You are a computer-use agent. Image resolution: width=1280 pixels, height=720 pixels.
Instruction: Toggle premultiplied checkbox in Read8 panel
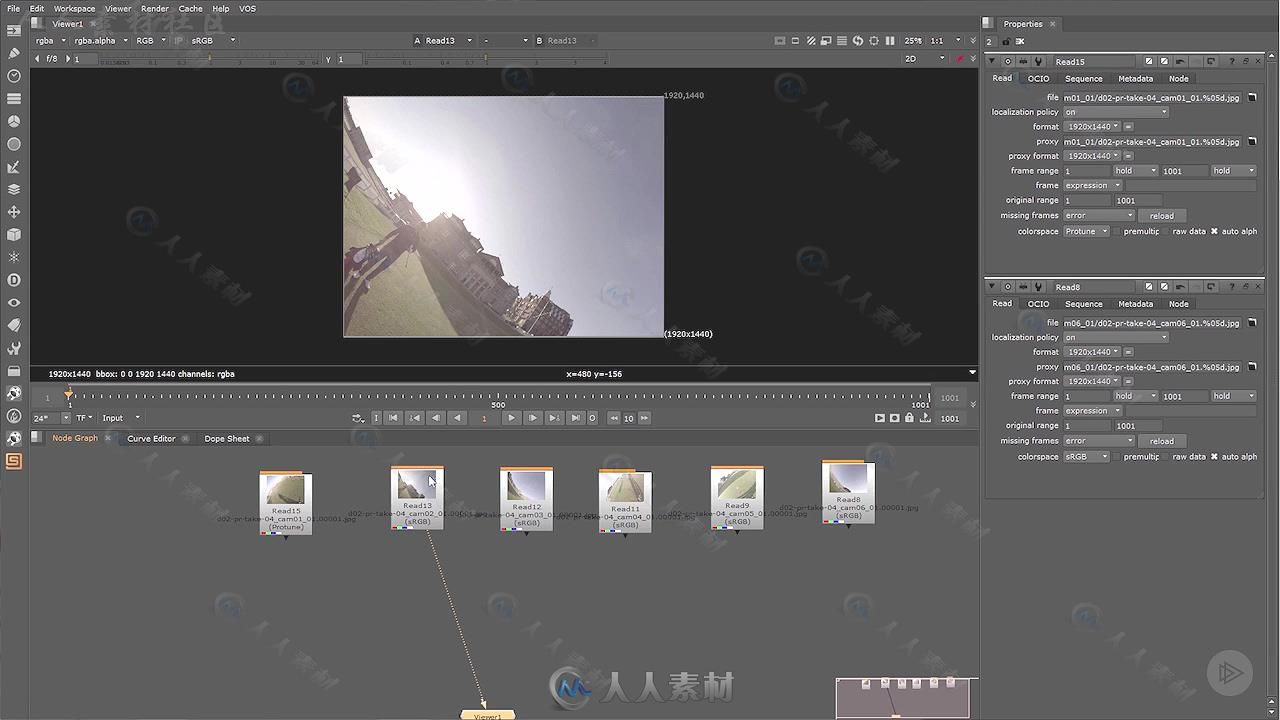coord(1118,457)
